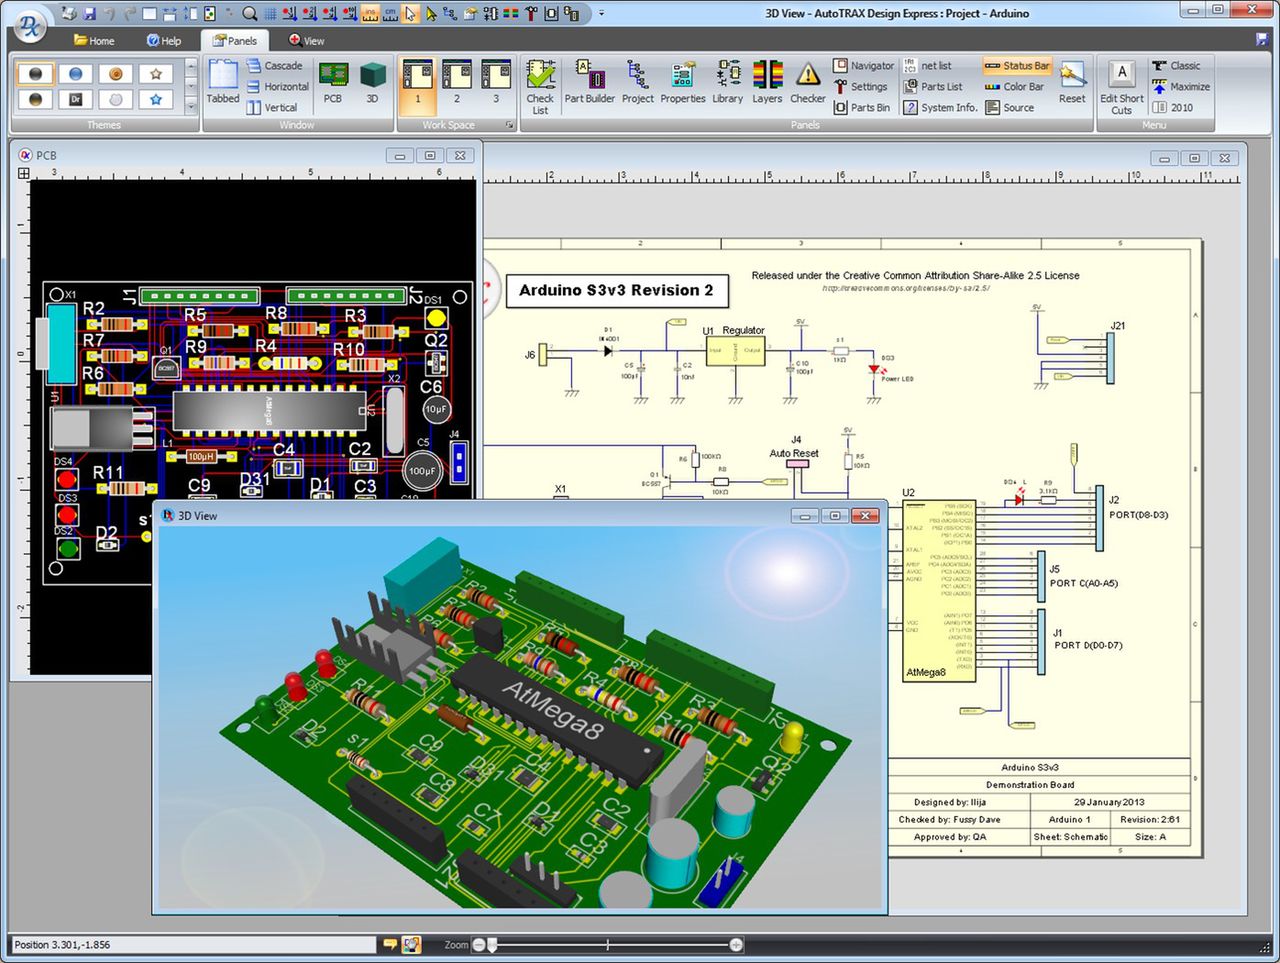Click zoom in plus button in status bar
This screenshot has width=1280, height=963.
[x=737, y=945]
